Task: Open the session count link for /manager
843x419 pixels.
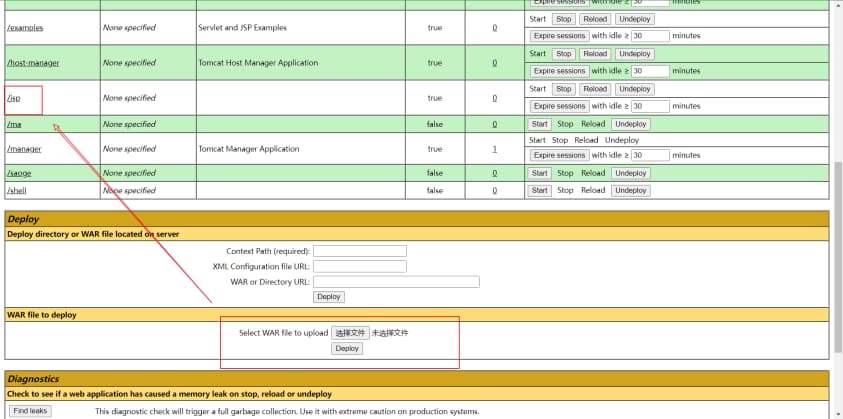Action: (494, 149)
